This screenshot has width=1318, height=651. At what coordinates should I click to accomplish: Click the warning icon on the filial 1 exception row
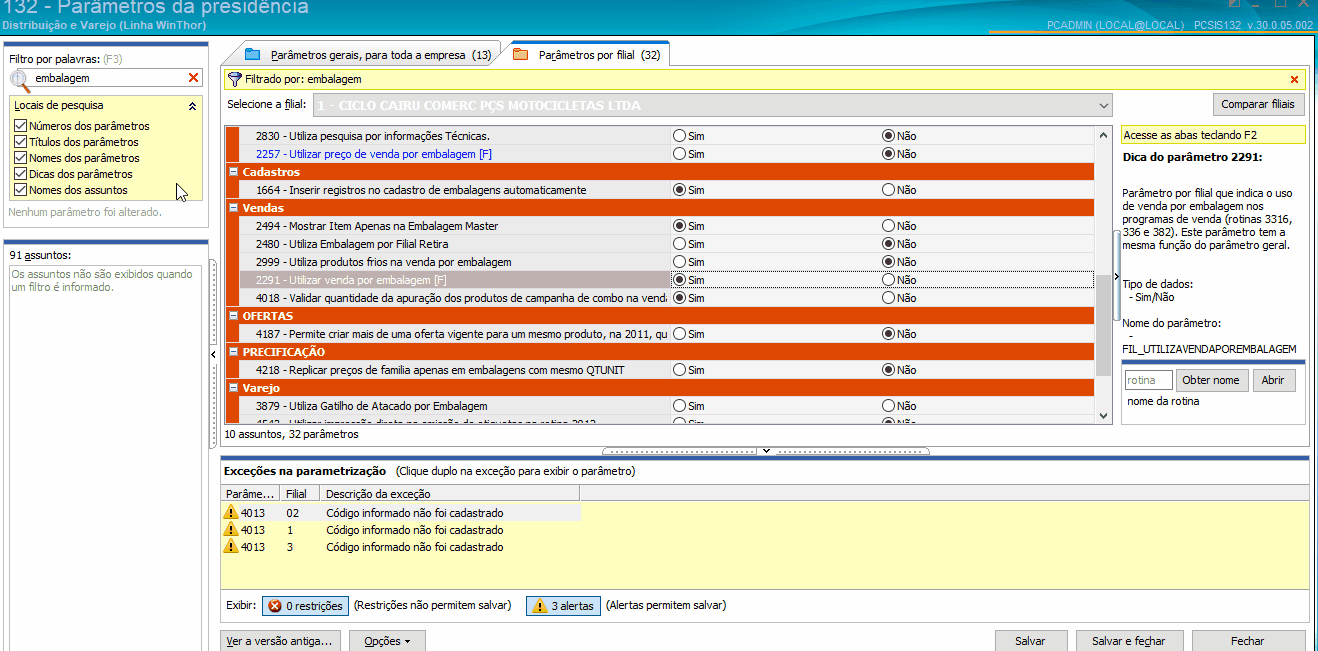point(231,530)
